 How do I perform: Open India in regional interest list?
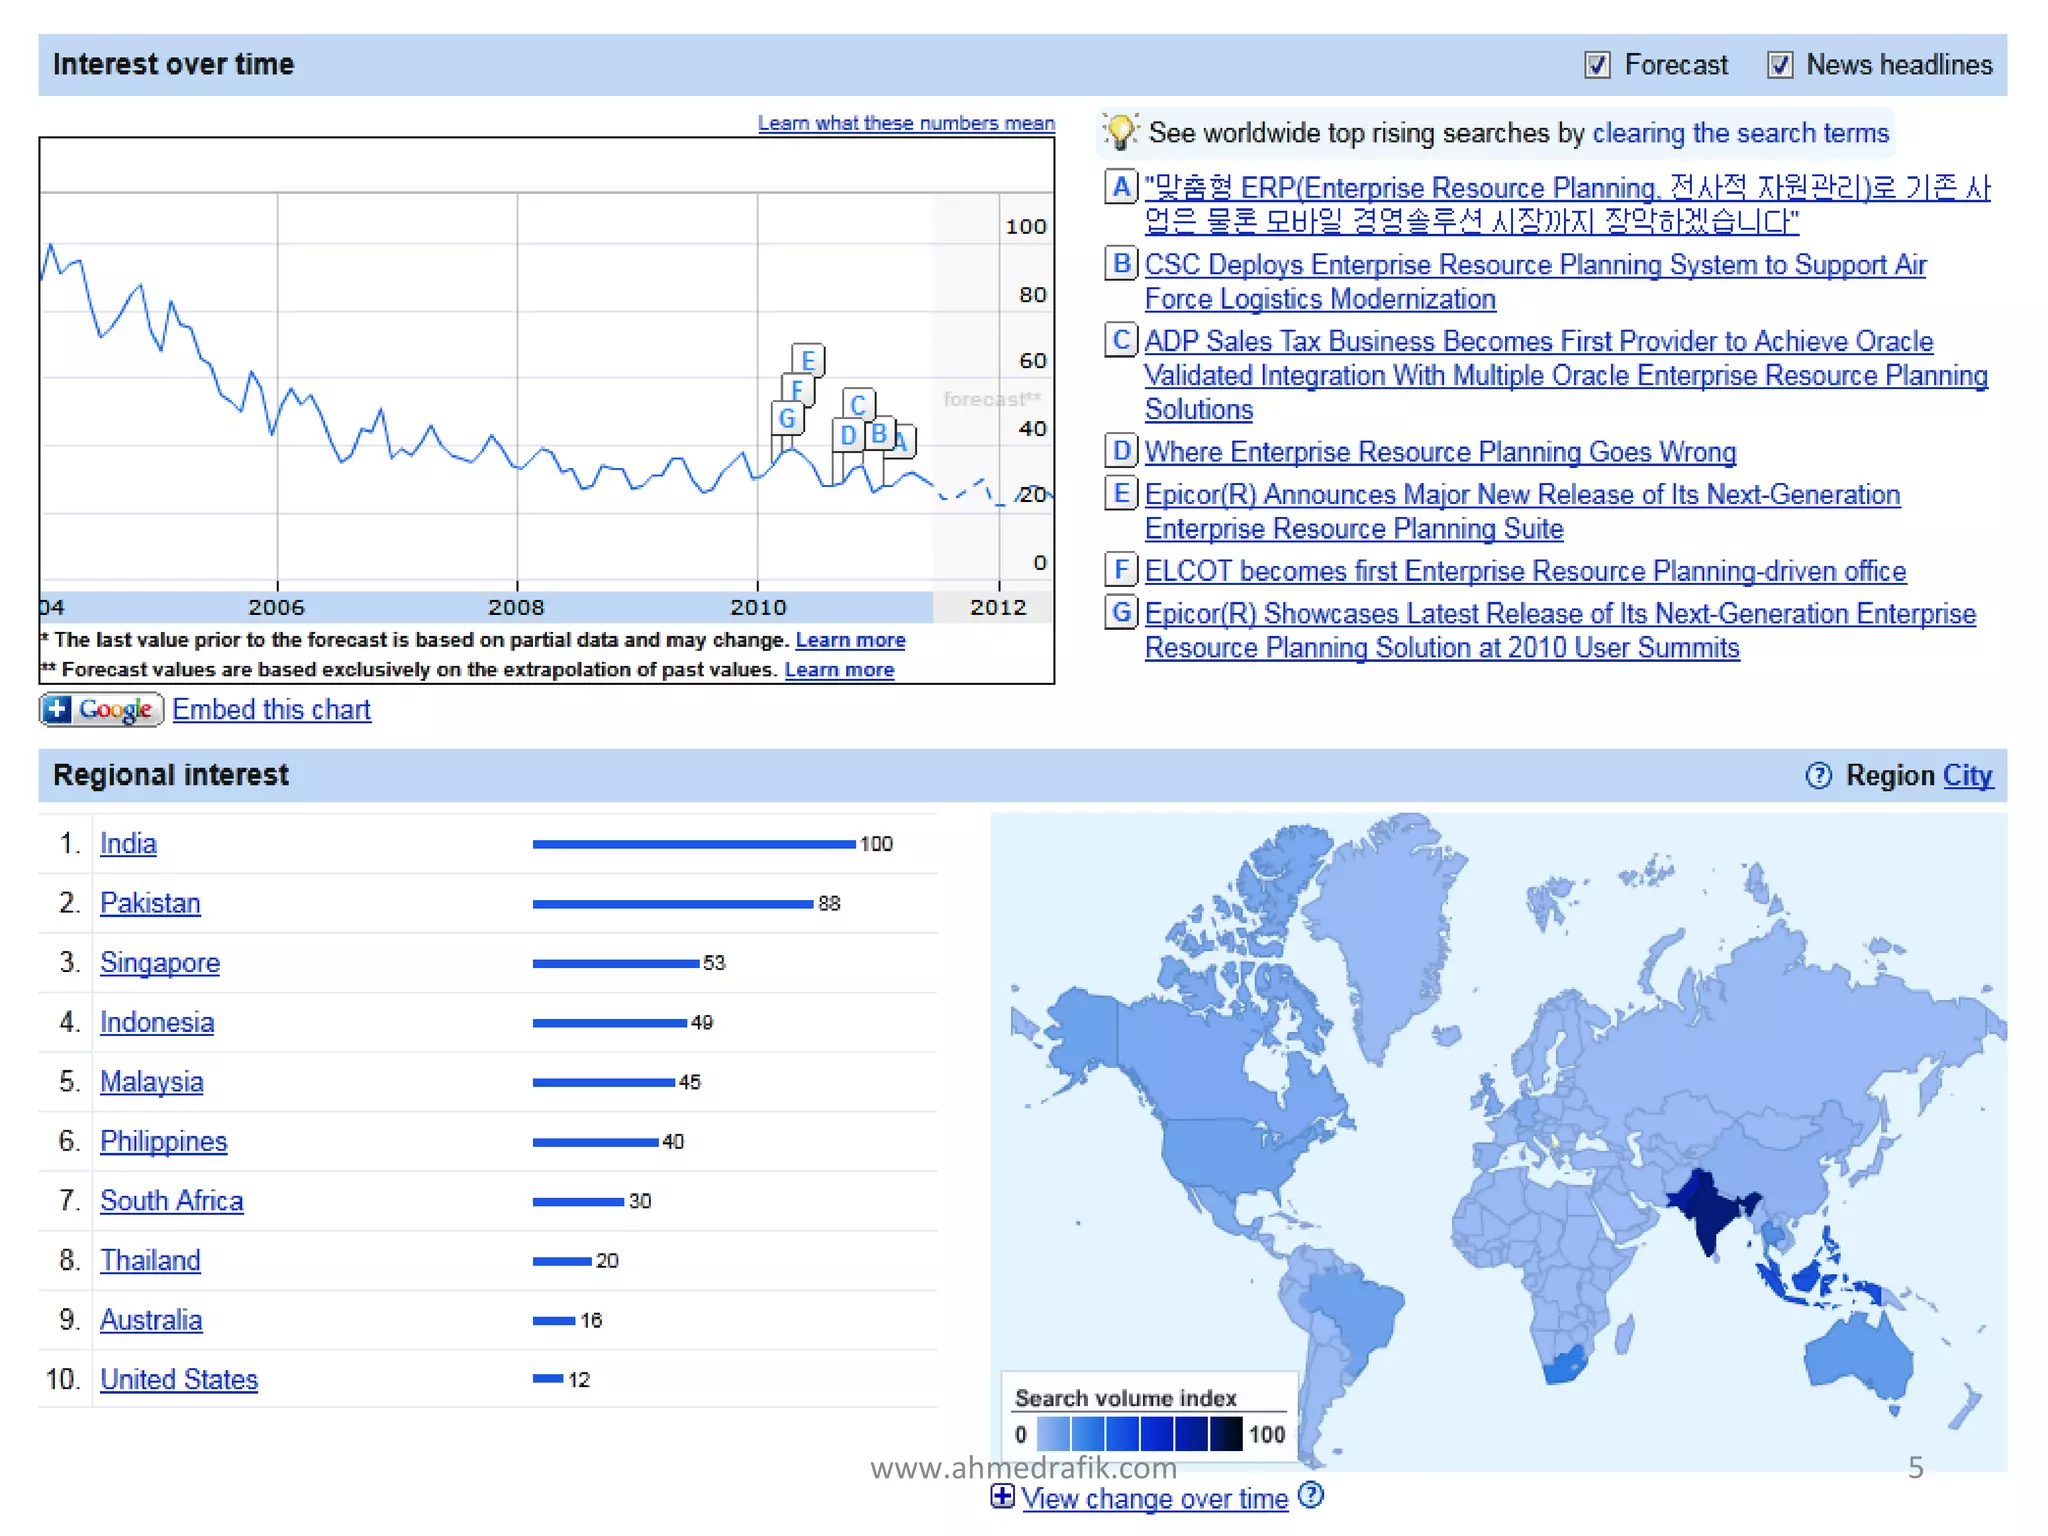pyautogui.click(x=128, y=844)
